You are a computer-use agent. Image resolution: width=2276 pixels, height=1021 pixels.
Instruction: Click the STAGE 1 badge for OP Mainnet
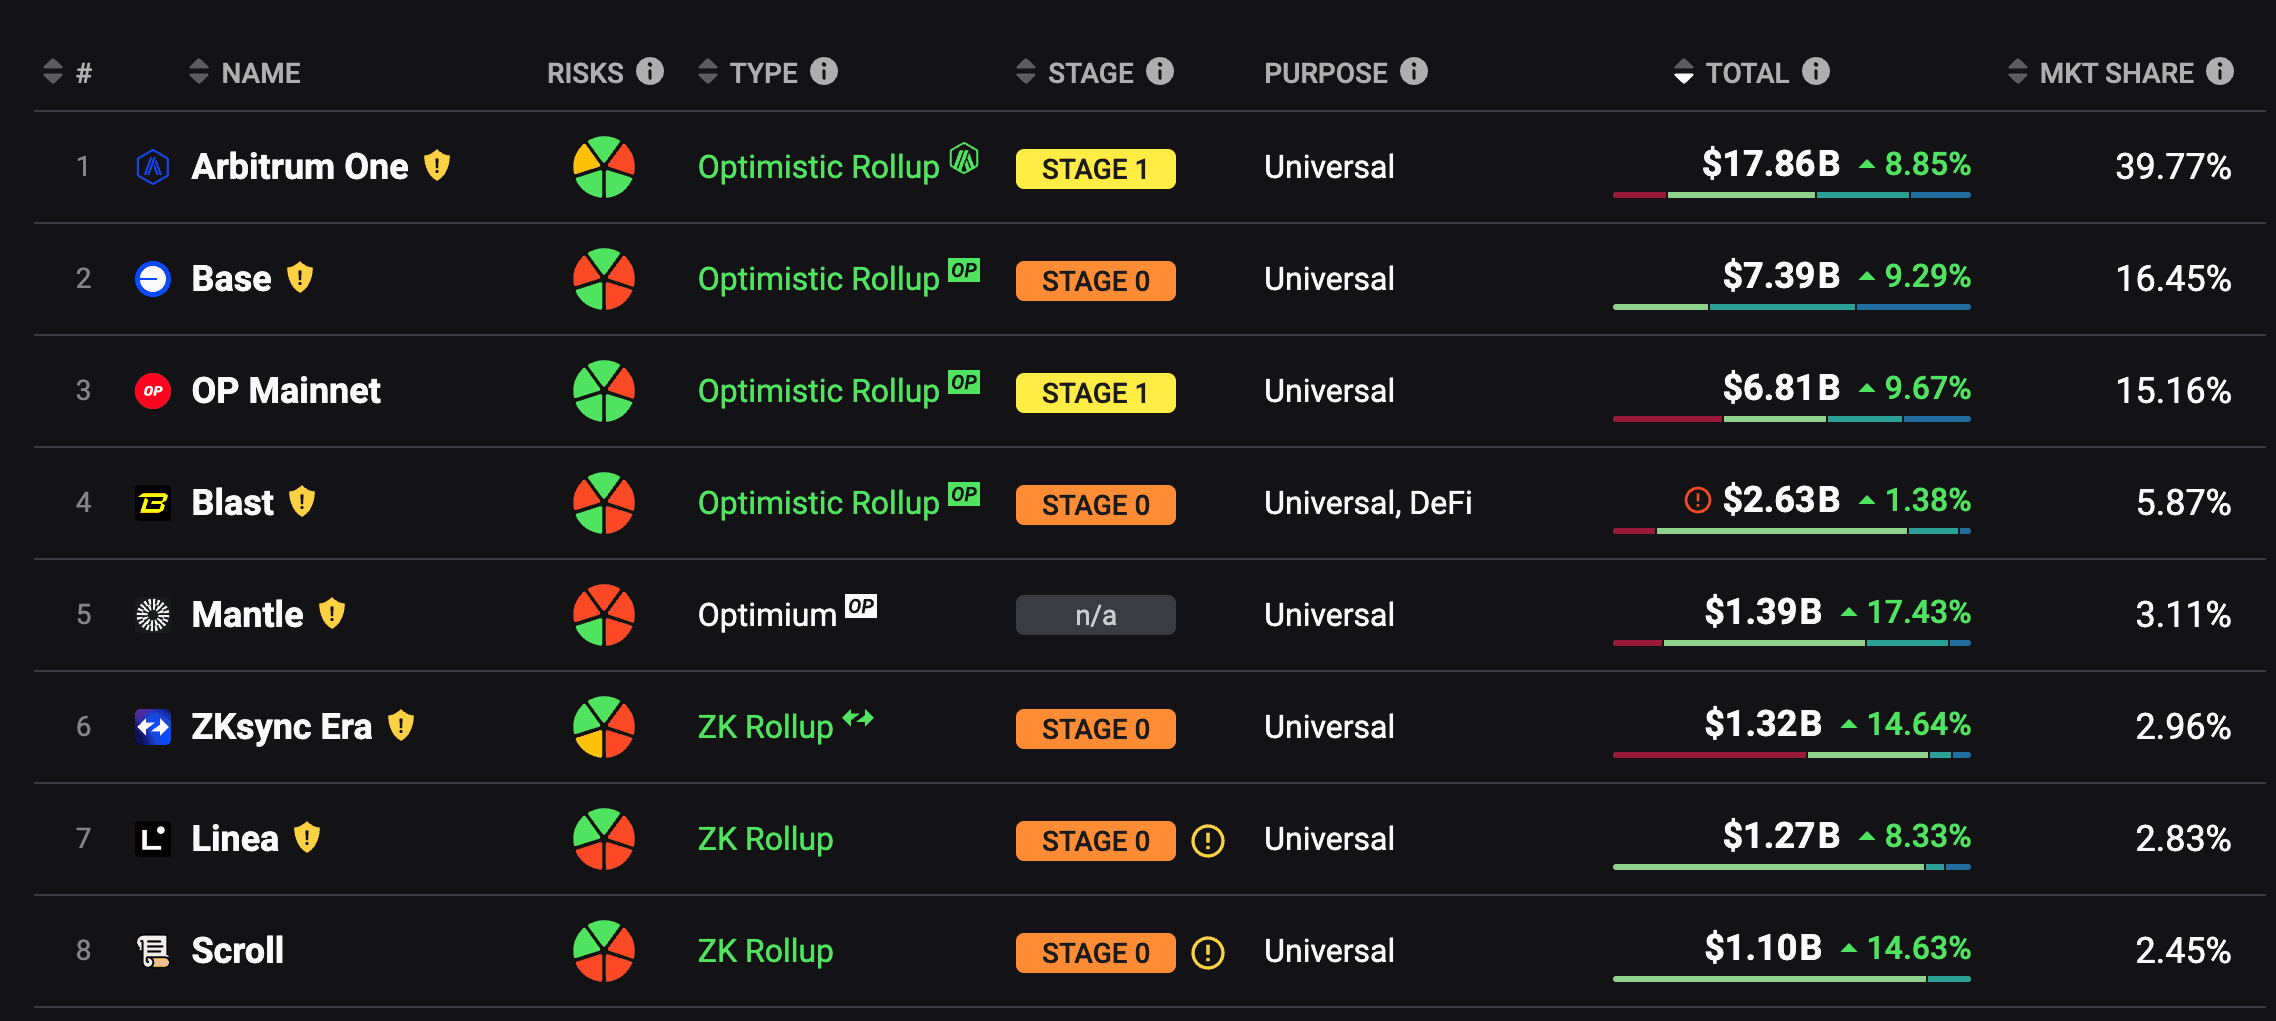(1095, 393)
